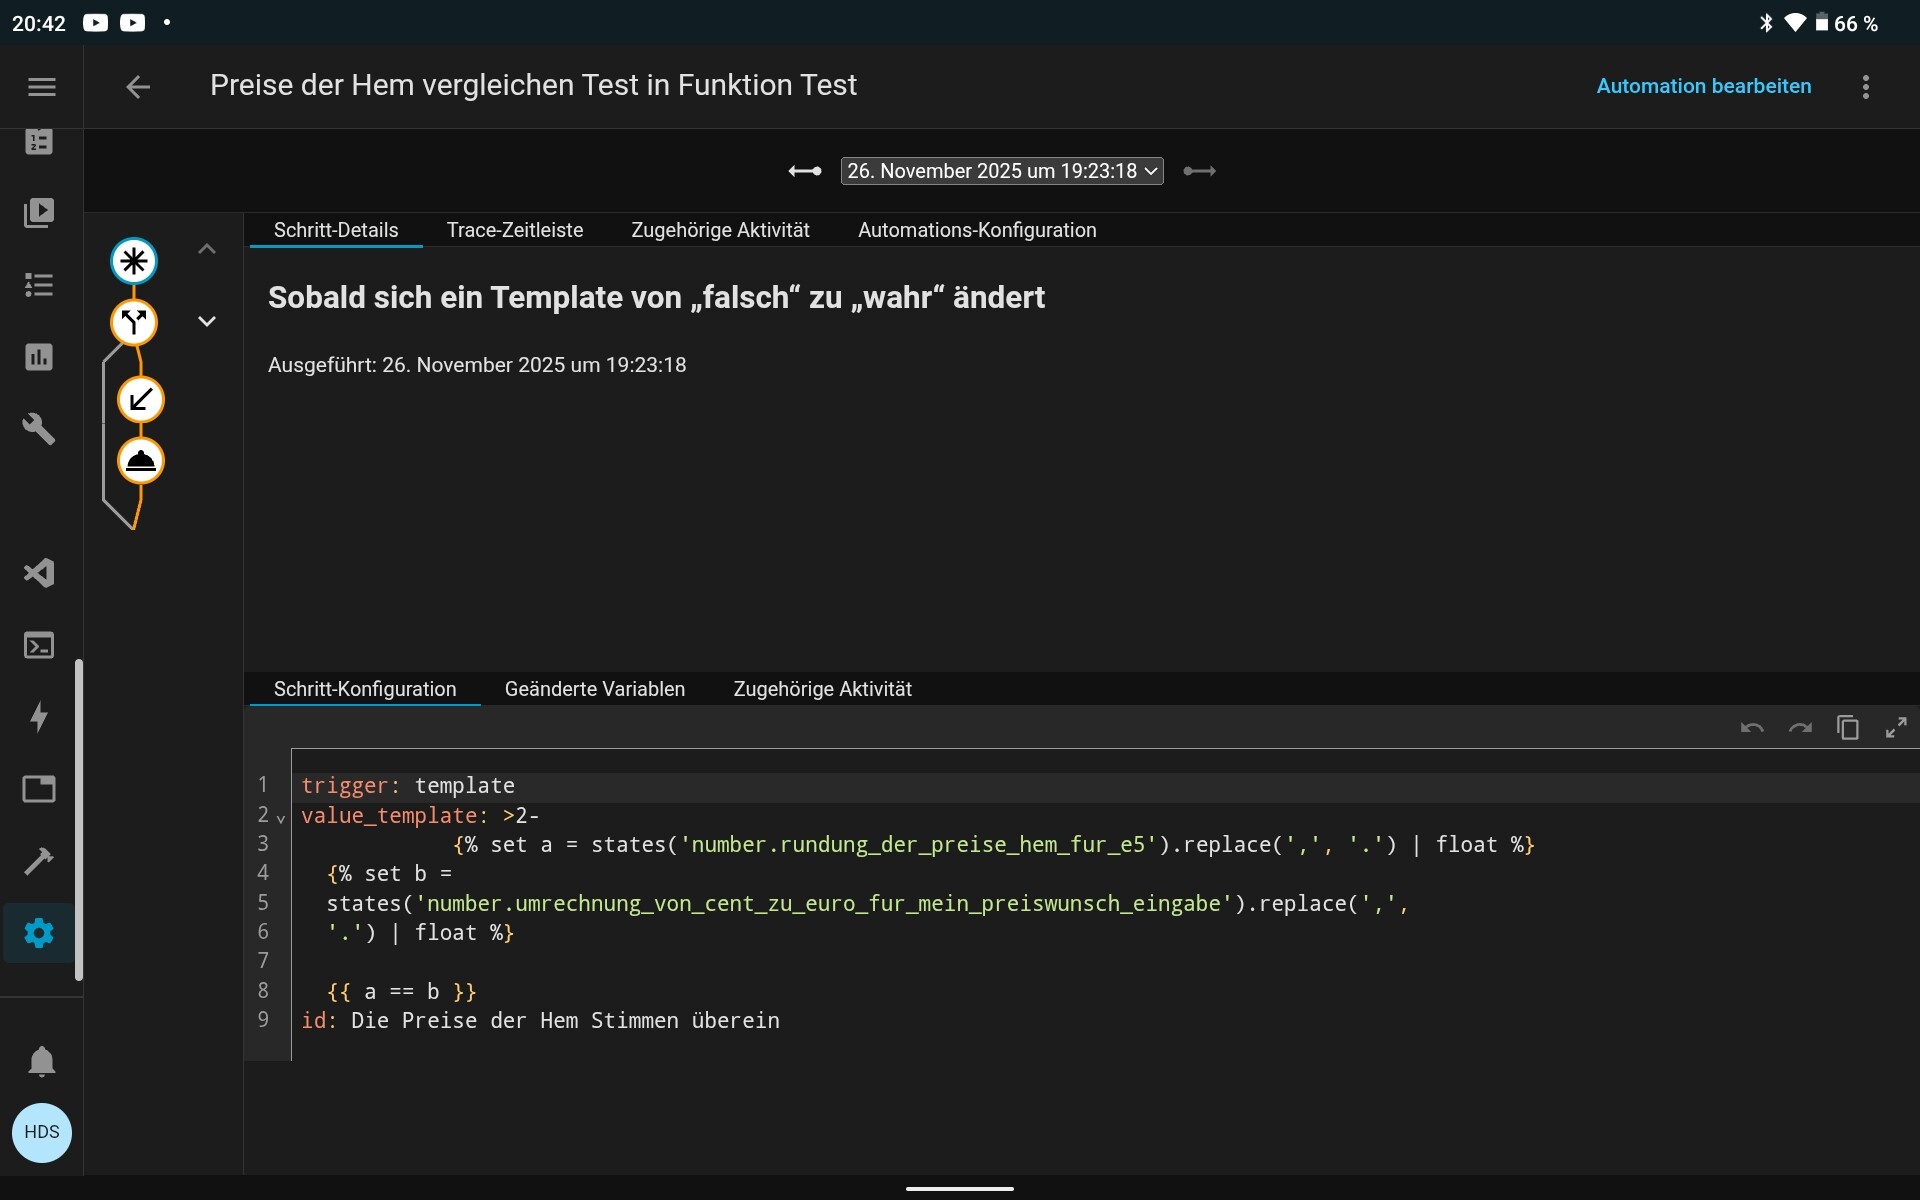Go to next step with down chevron
Image resolution: width=1920 pixels, height=1200 pixels.
pos(207,321)
